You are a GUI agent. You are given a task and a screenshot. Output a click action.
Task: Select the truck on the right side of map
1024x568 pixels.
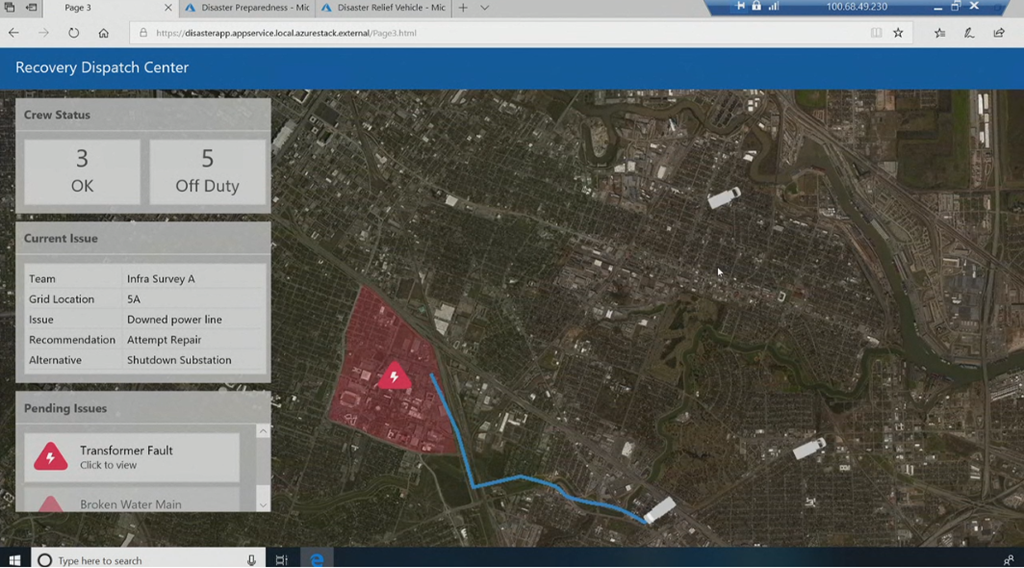pyautogui.click(x=809, y=449)
